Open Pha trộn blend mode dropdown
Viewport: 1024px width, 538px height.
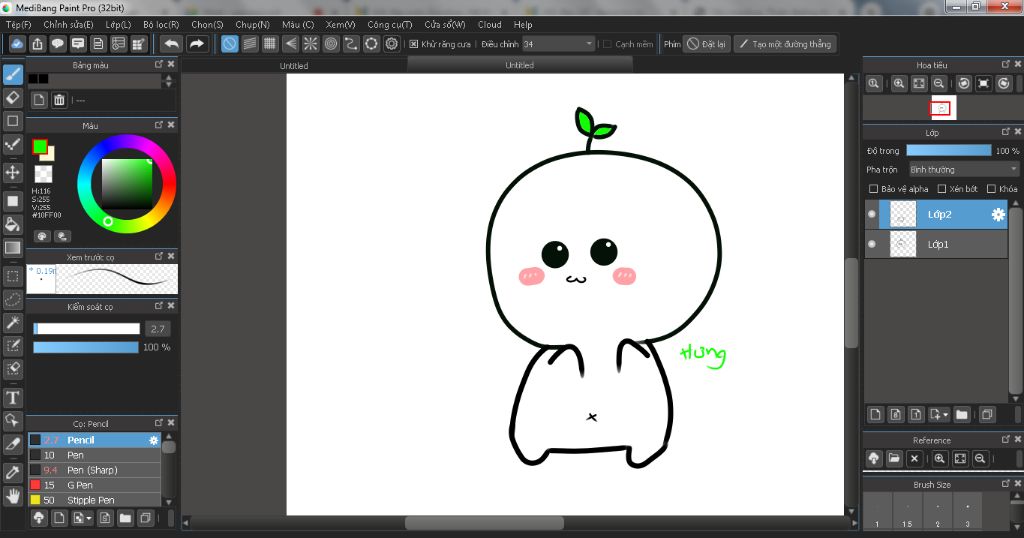coord(963,169)
